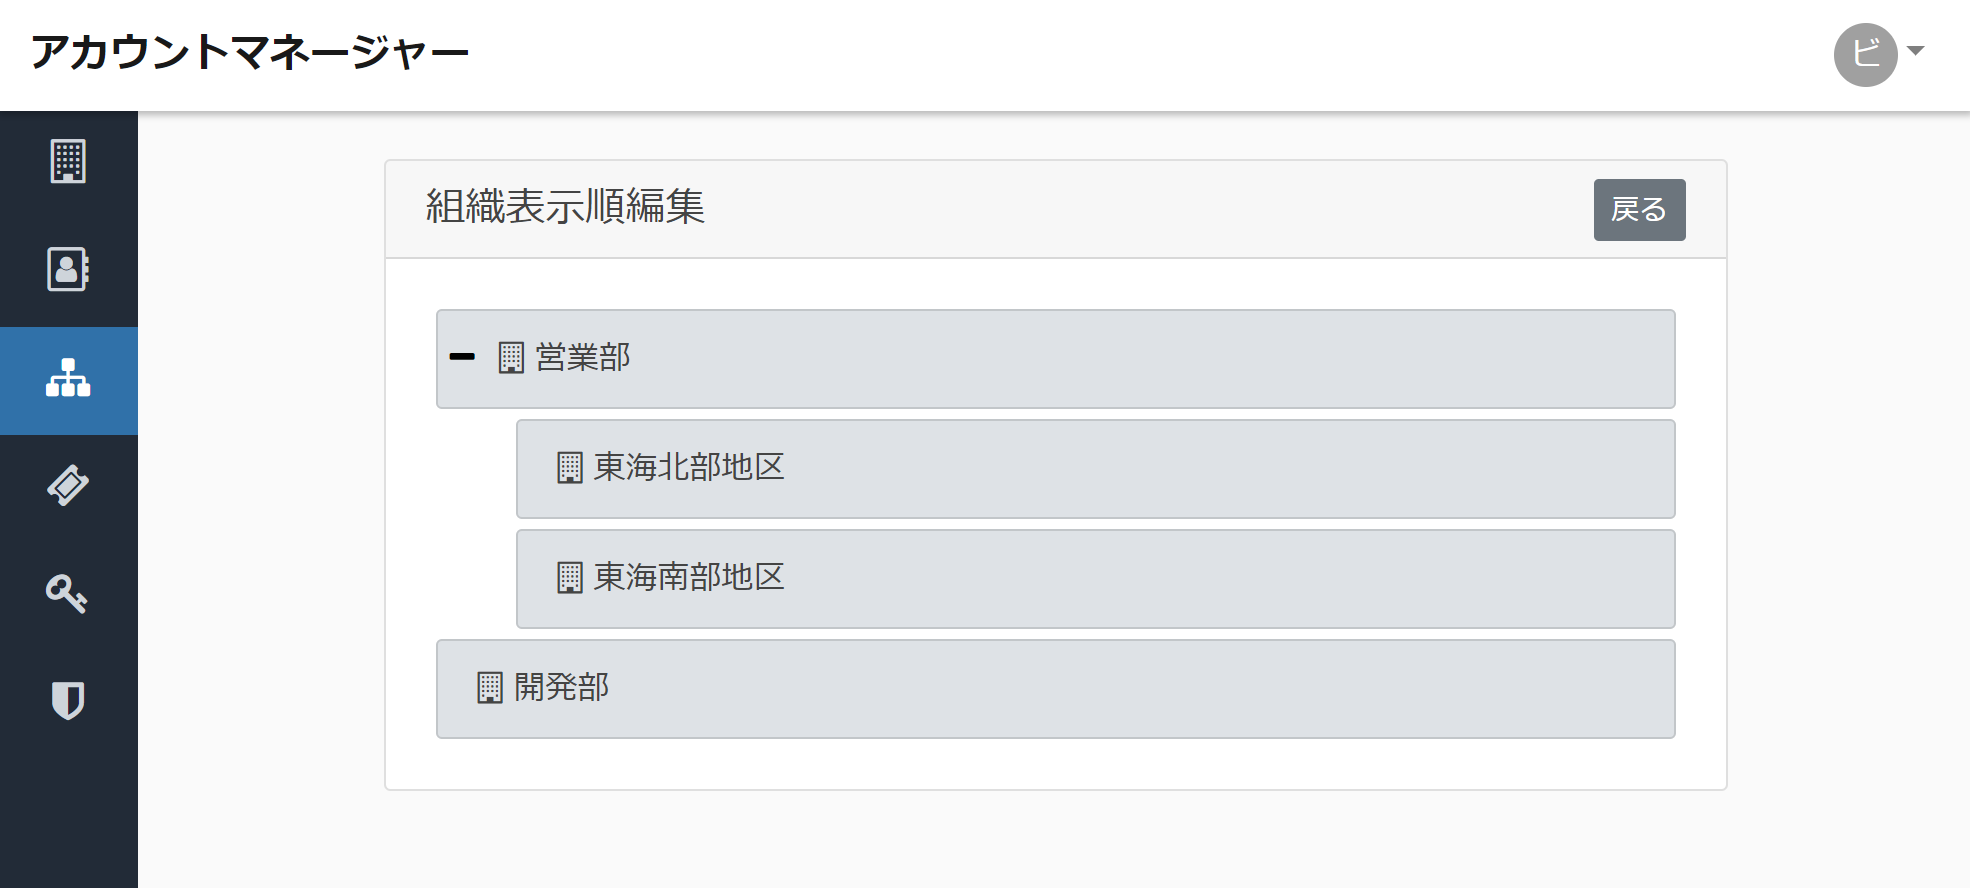Collapse the 営業部 tree with minus
Screen dimensions: 1970x888
point(462,357)
